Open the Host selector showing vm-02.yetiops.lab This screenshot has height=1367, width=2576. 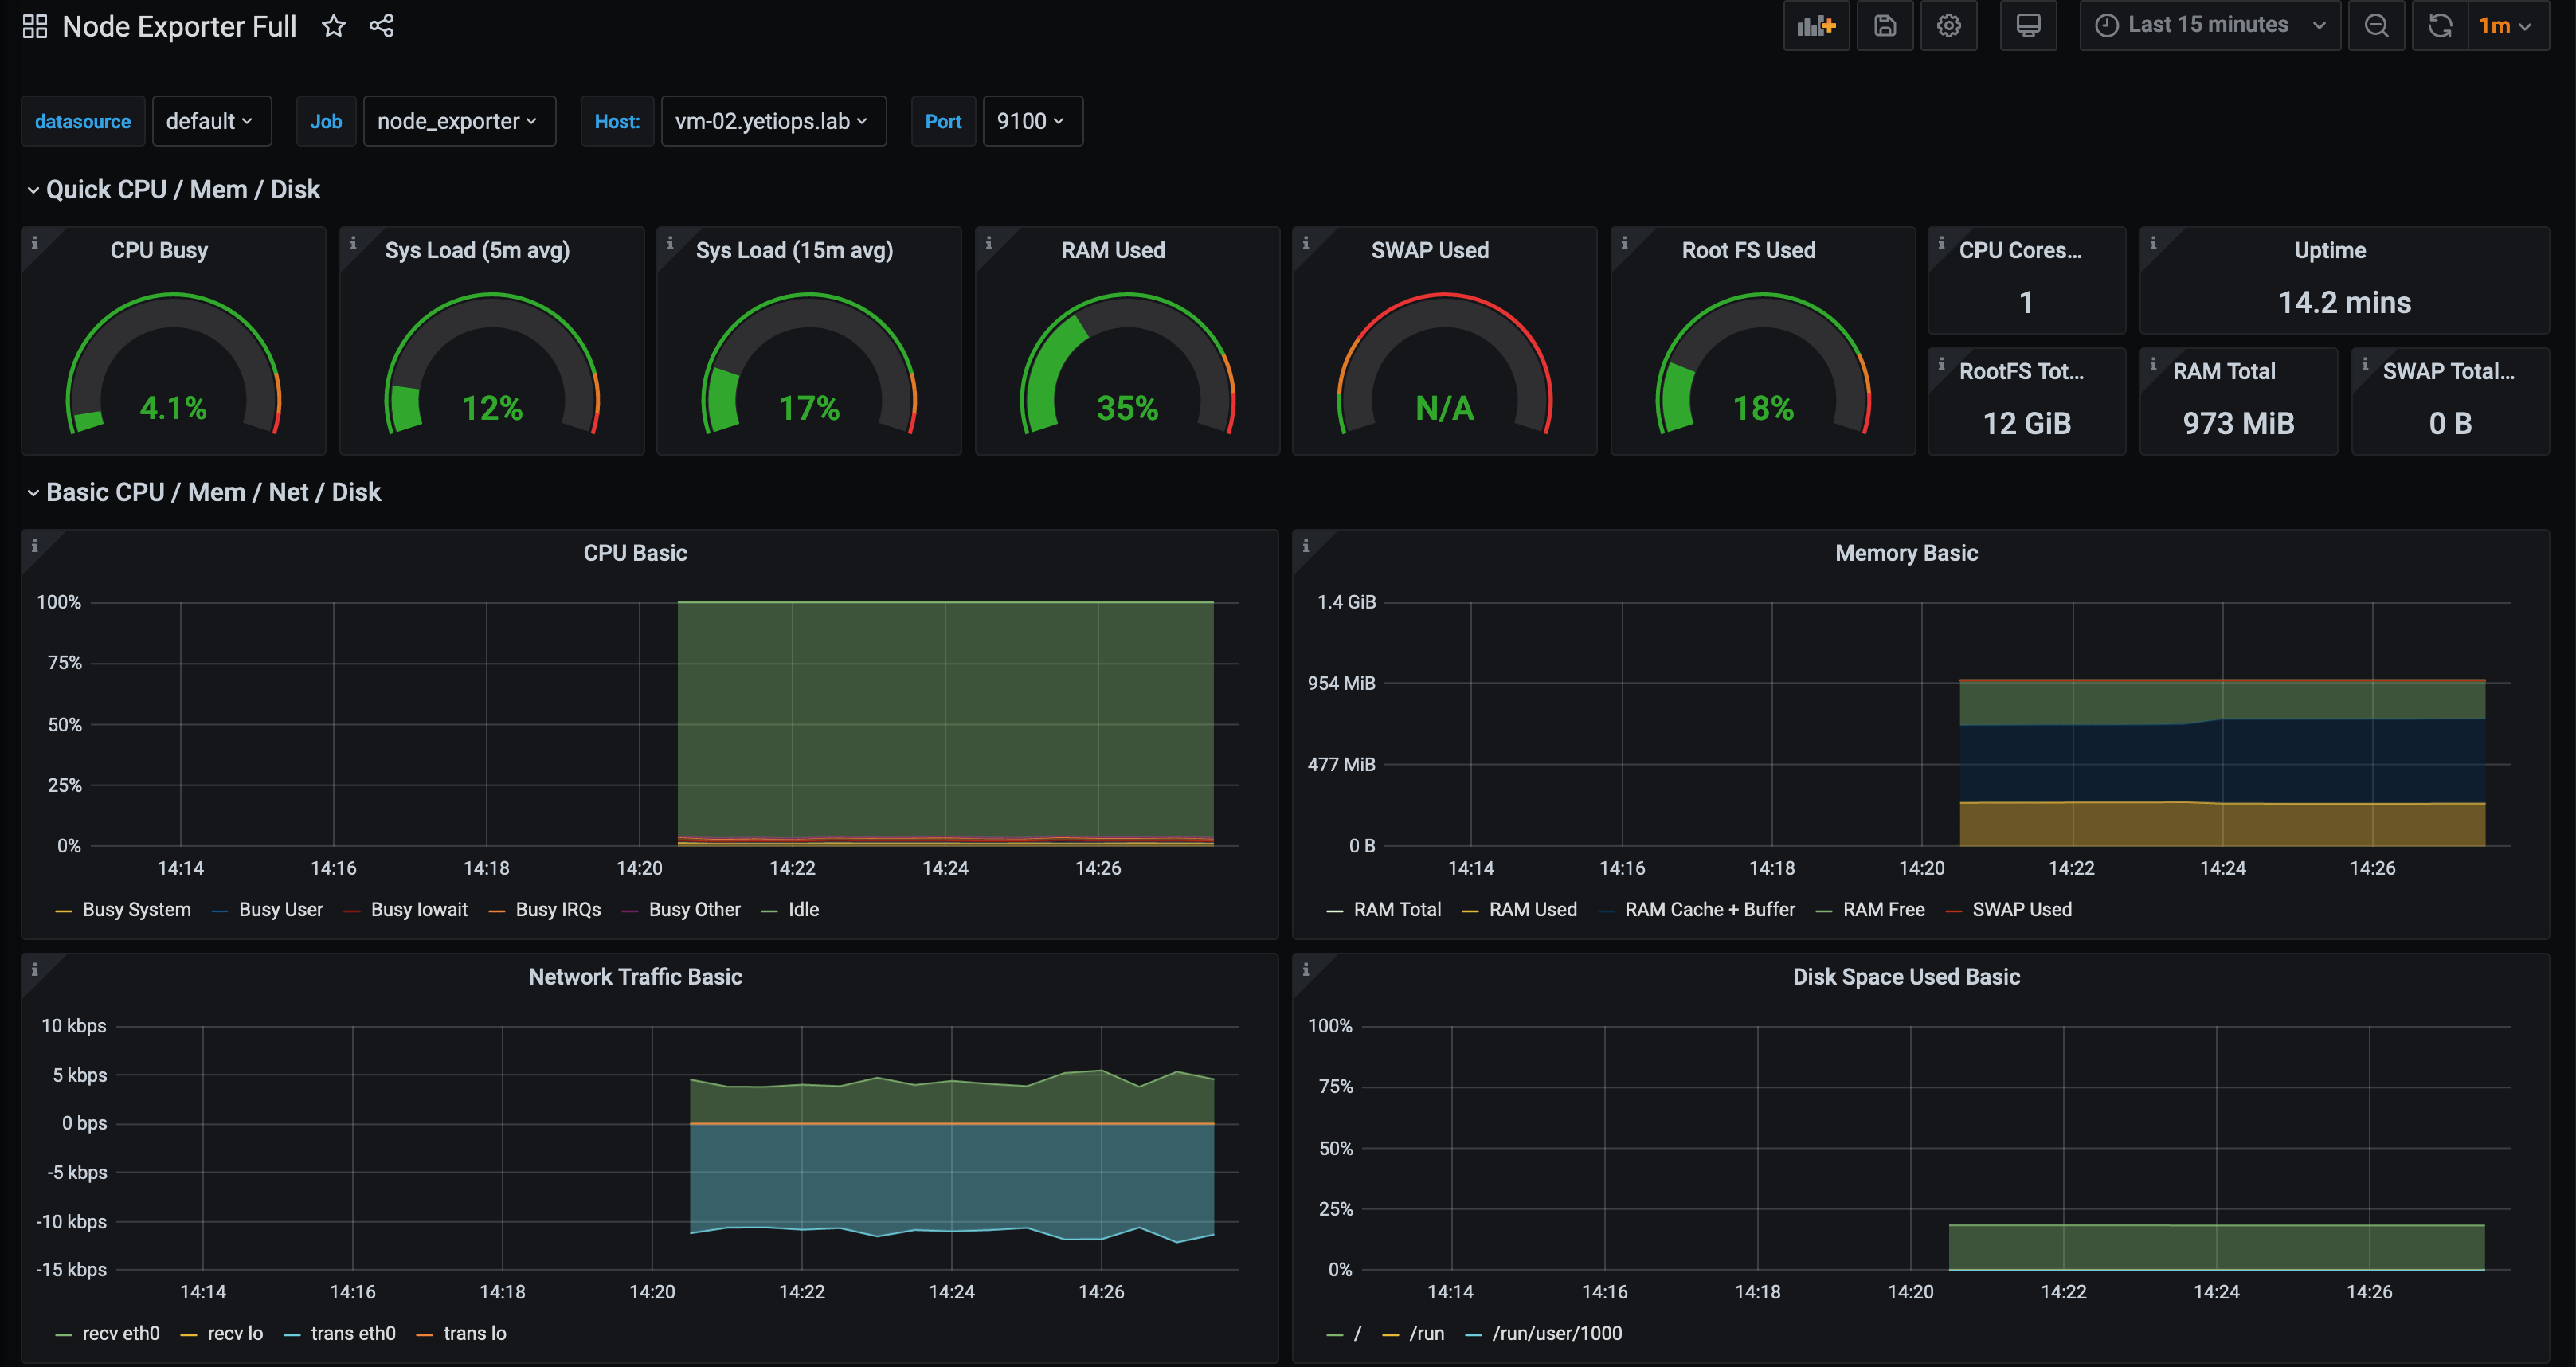(x=773, y=121)
